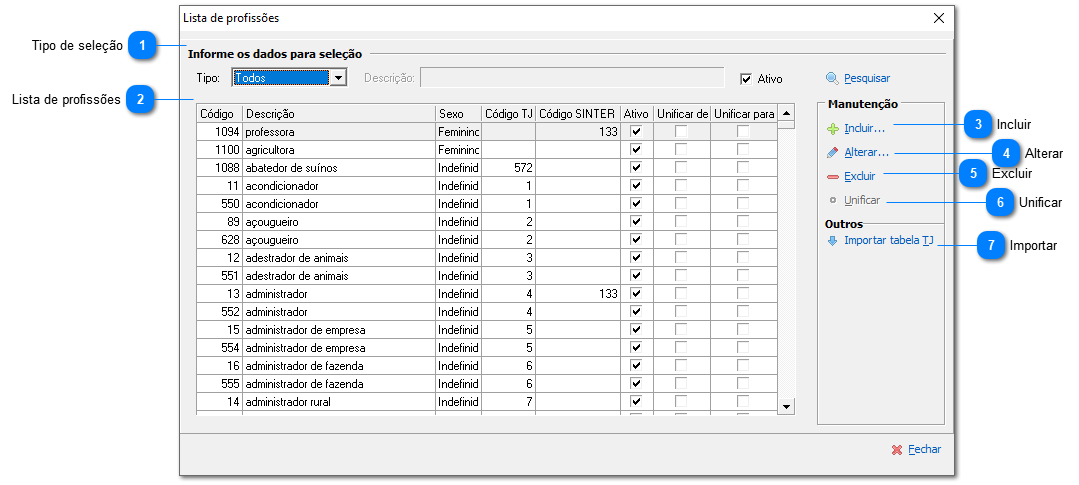Open the Tipo dropdown list
This screenshot has width=1079, height=485.
(338, 78)
